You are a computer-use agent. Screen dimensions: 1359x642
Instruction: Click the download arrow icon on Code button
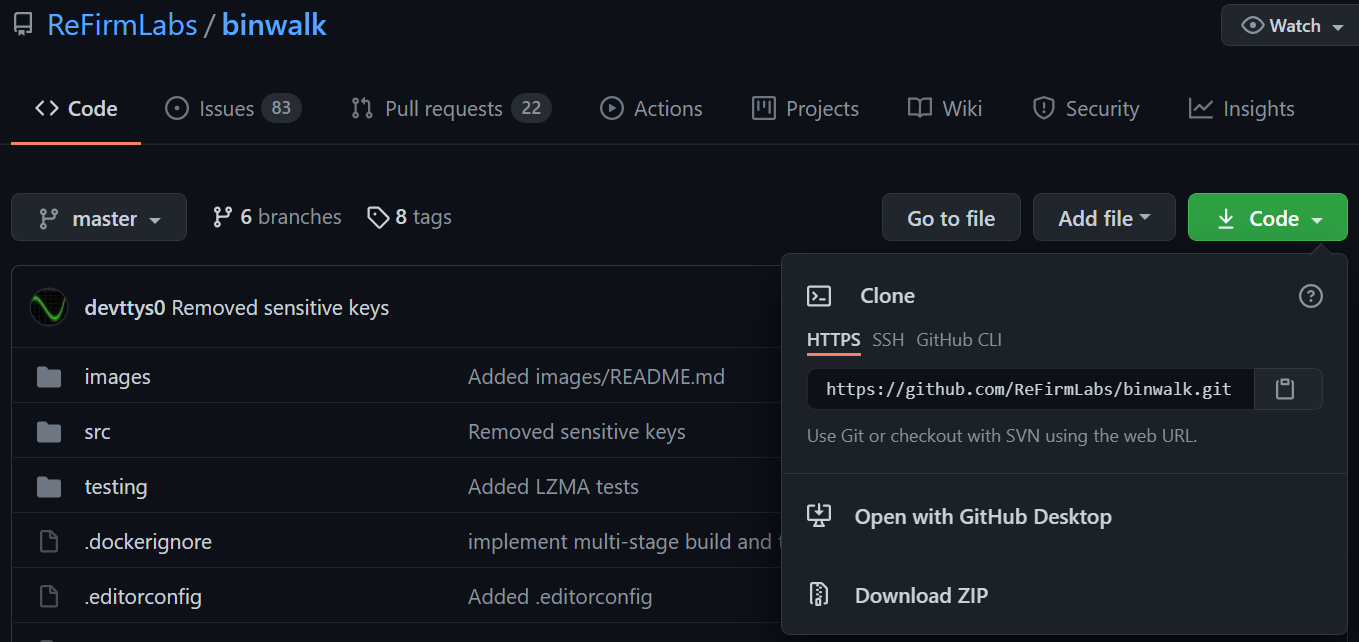(x=1226, y=218)
